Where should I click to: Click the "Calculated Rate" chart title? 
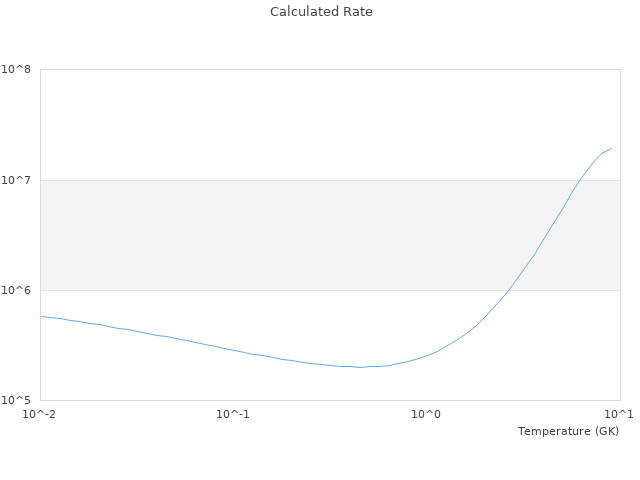coord(321,12)
